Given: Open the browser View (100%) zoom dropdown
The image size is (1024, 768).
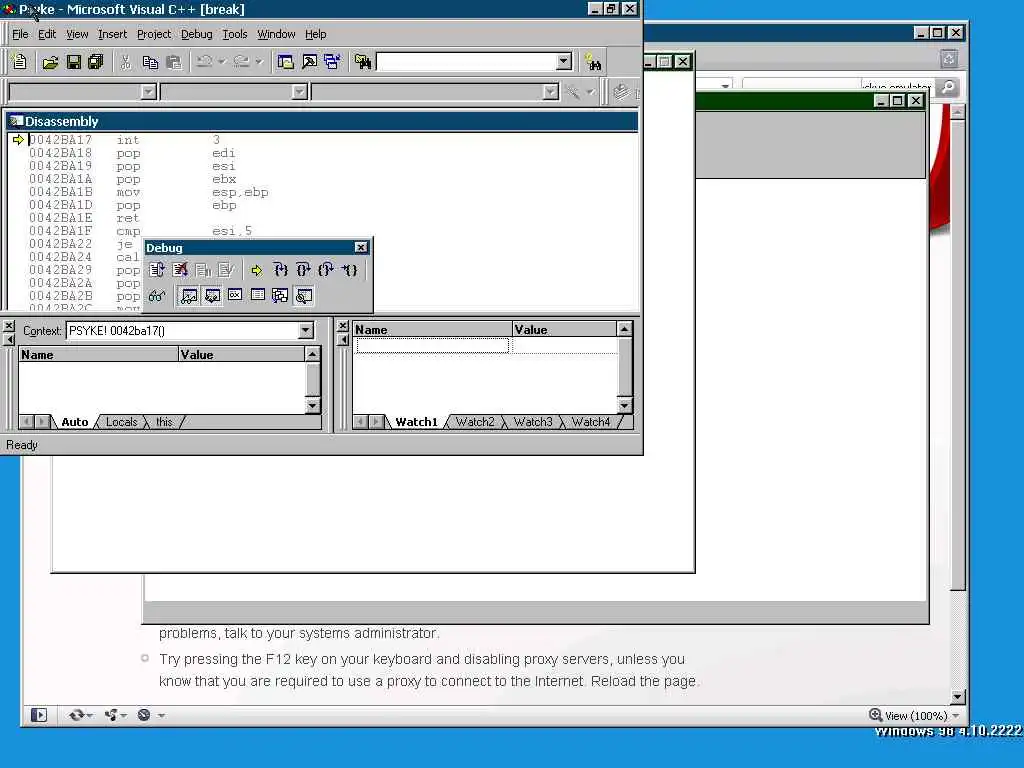Looking at the screenshot, I should point(955,716).
